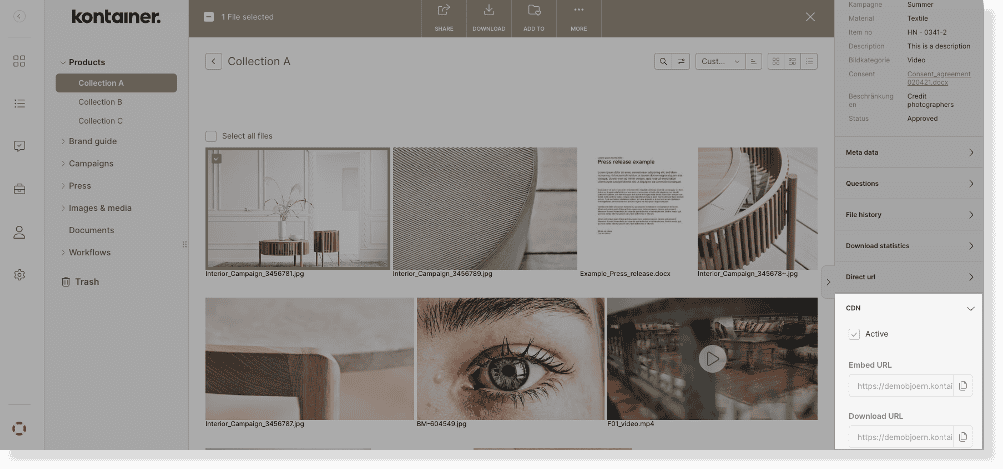
Task: Select Collection C in the tree
Action: pos(100,121)
